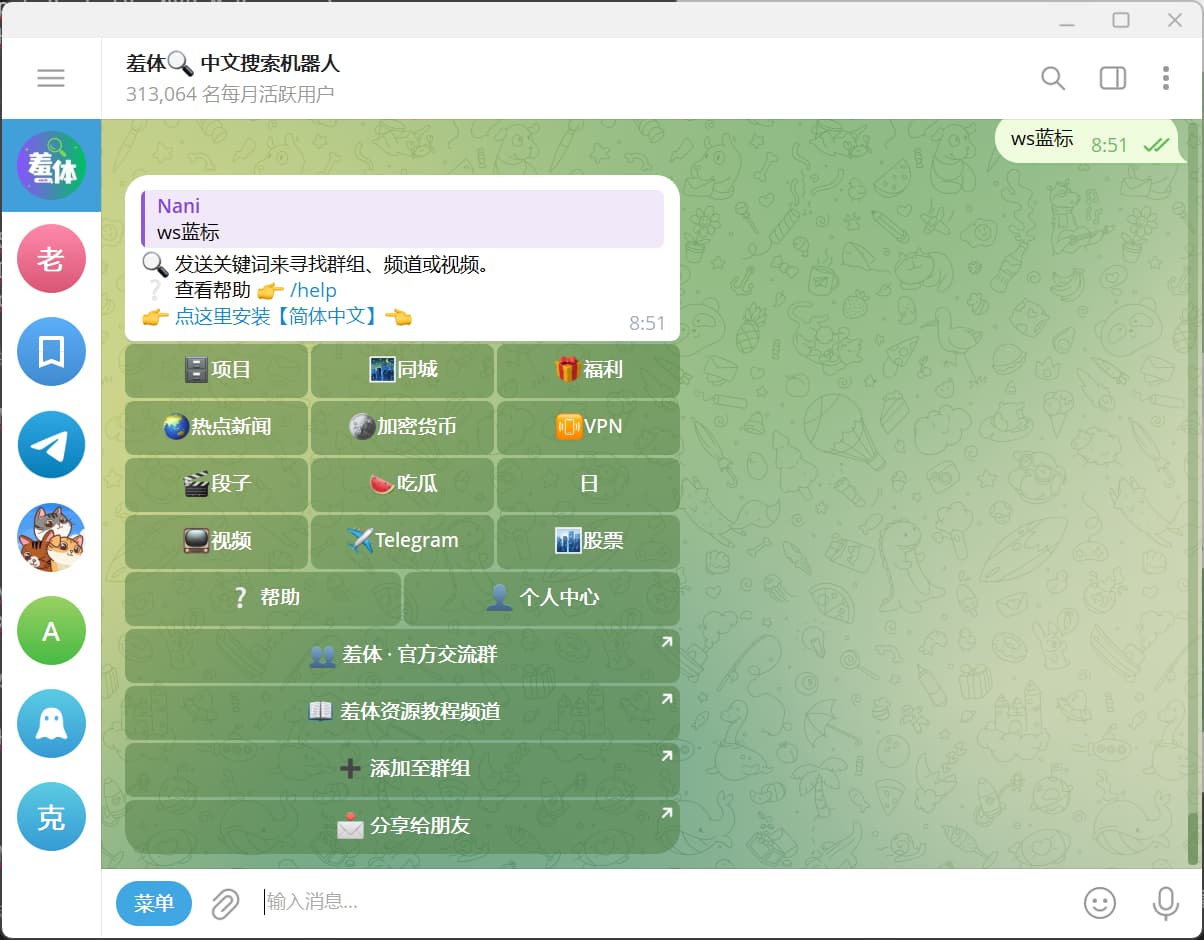Search within this chat
Screen dimensions: 1204x940
tap(1052, 78)
